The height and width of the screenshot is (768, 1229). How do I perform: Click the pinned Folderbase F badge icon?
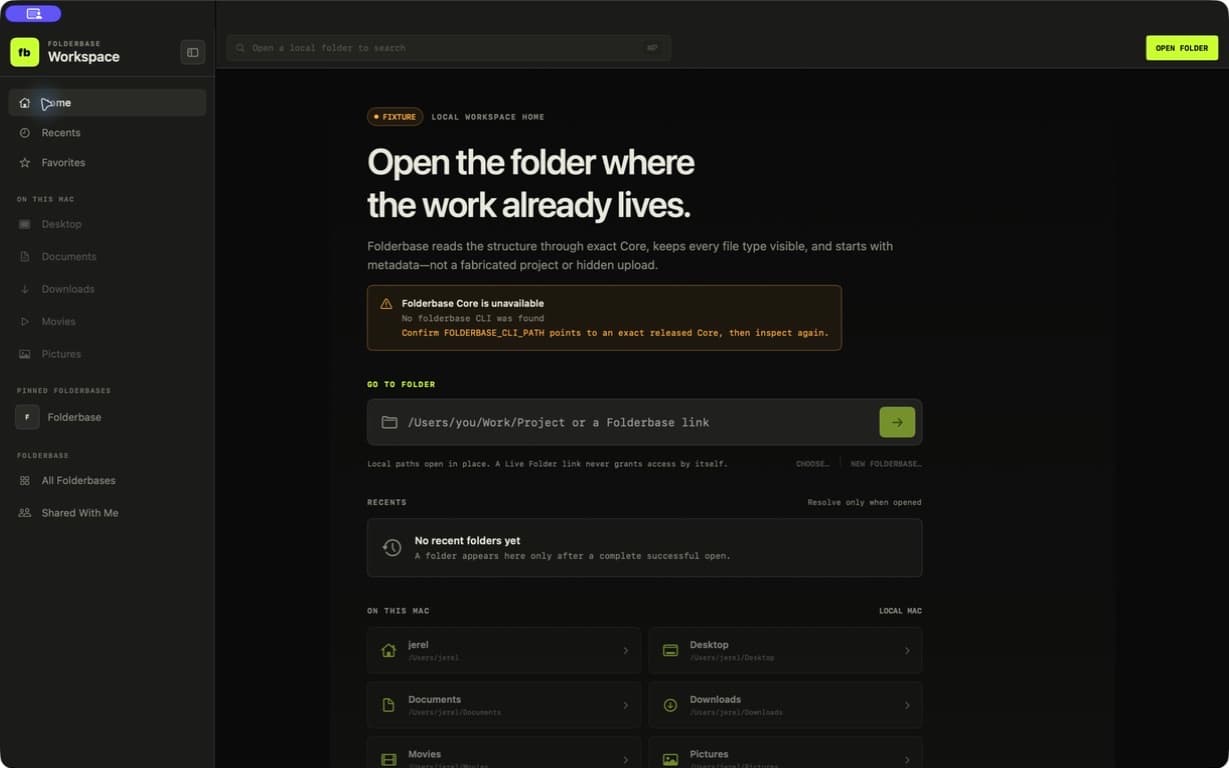(x=27, y=417)
